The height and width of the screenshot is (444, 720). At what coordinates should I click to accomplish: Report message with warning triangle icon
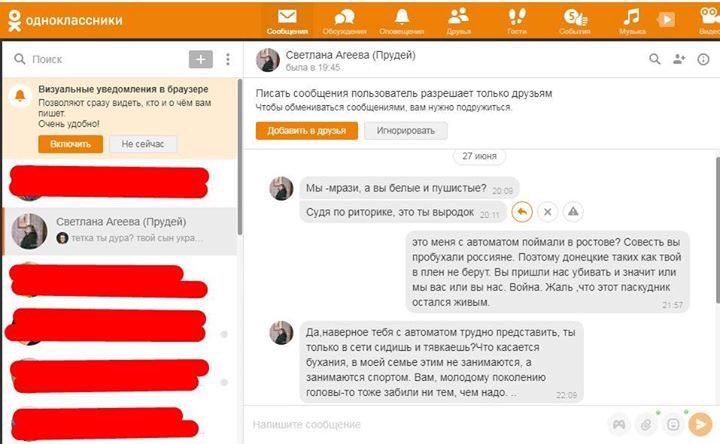573,212
